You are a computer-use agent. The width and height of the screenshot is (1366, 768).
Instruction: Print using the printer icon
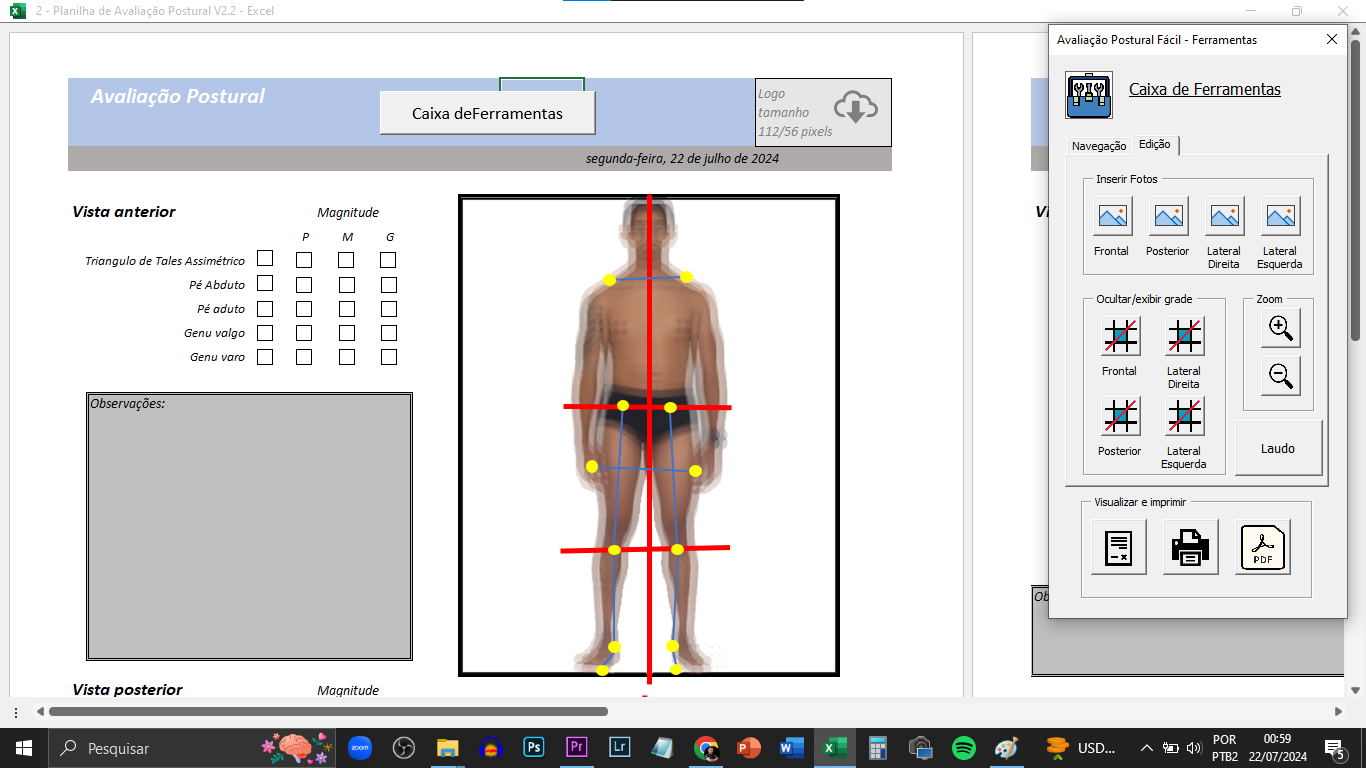1190,547
